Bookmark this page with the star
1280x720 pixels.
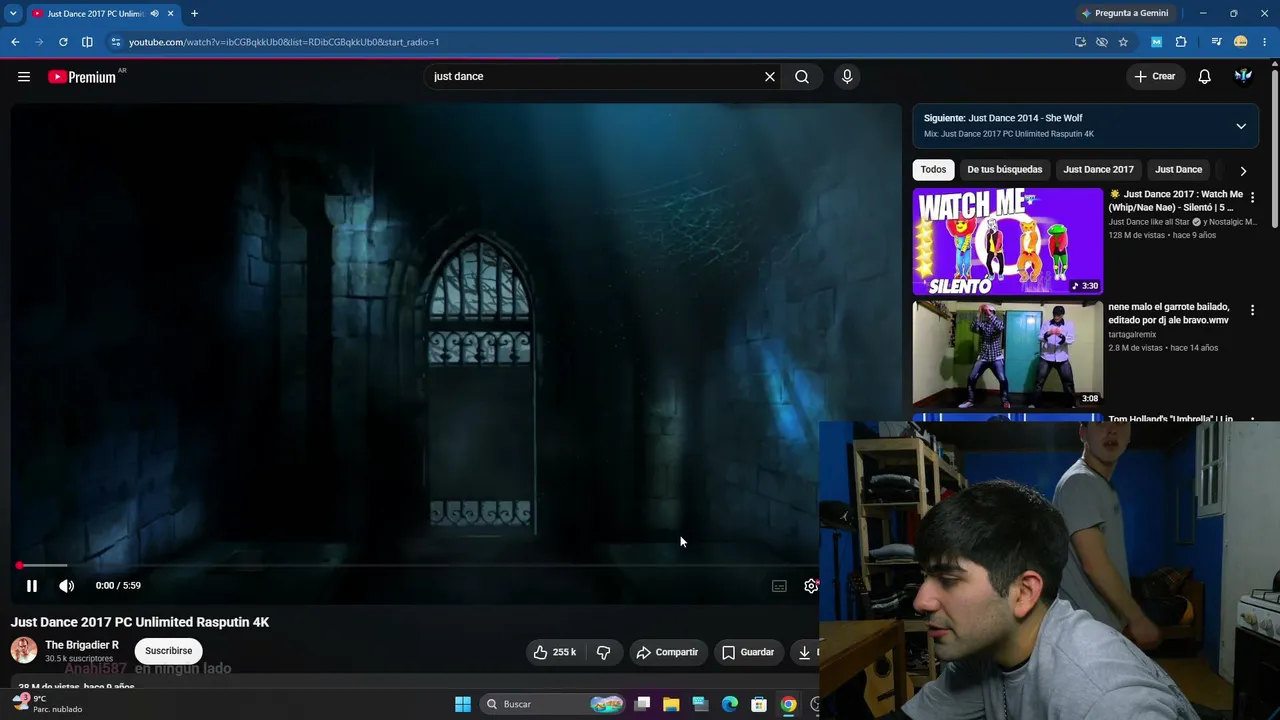(x=1124, y=42)
